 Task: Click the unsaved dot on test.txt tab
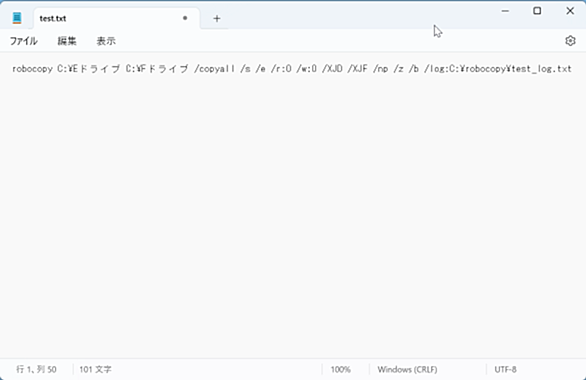coord(185,18)
